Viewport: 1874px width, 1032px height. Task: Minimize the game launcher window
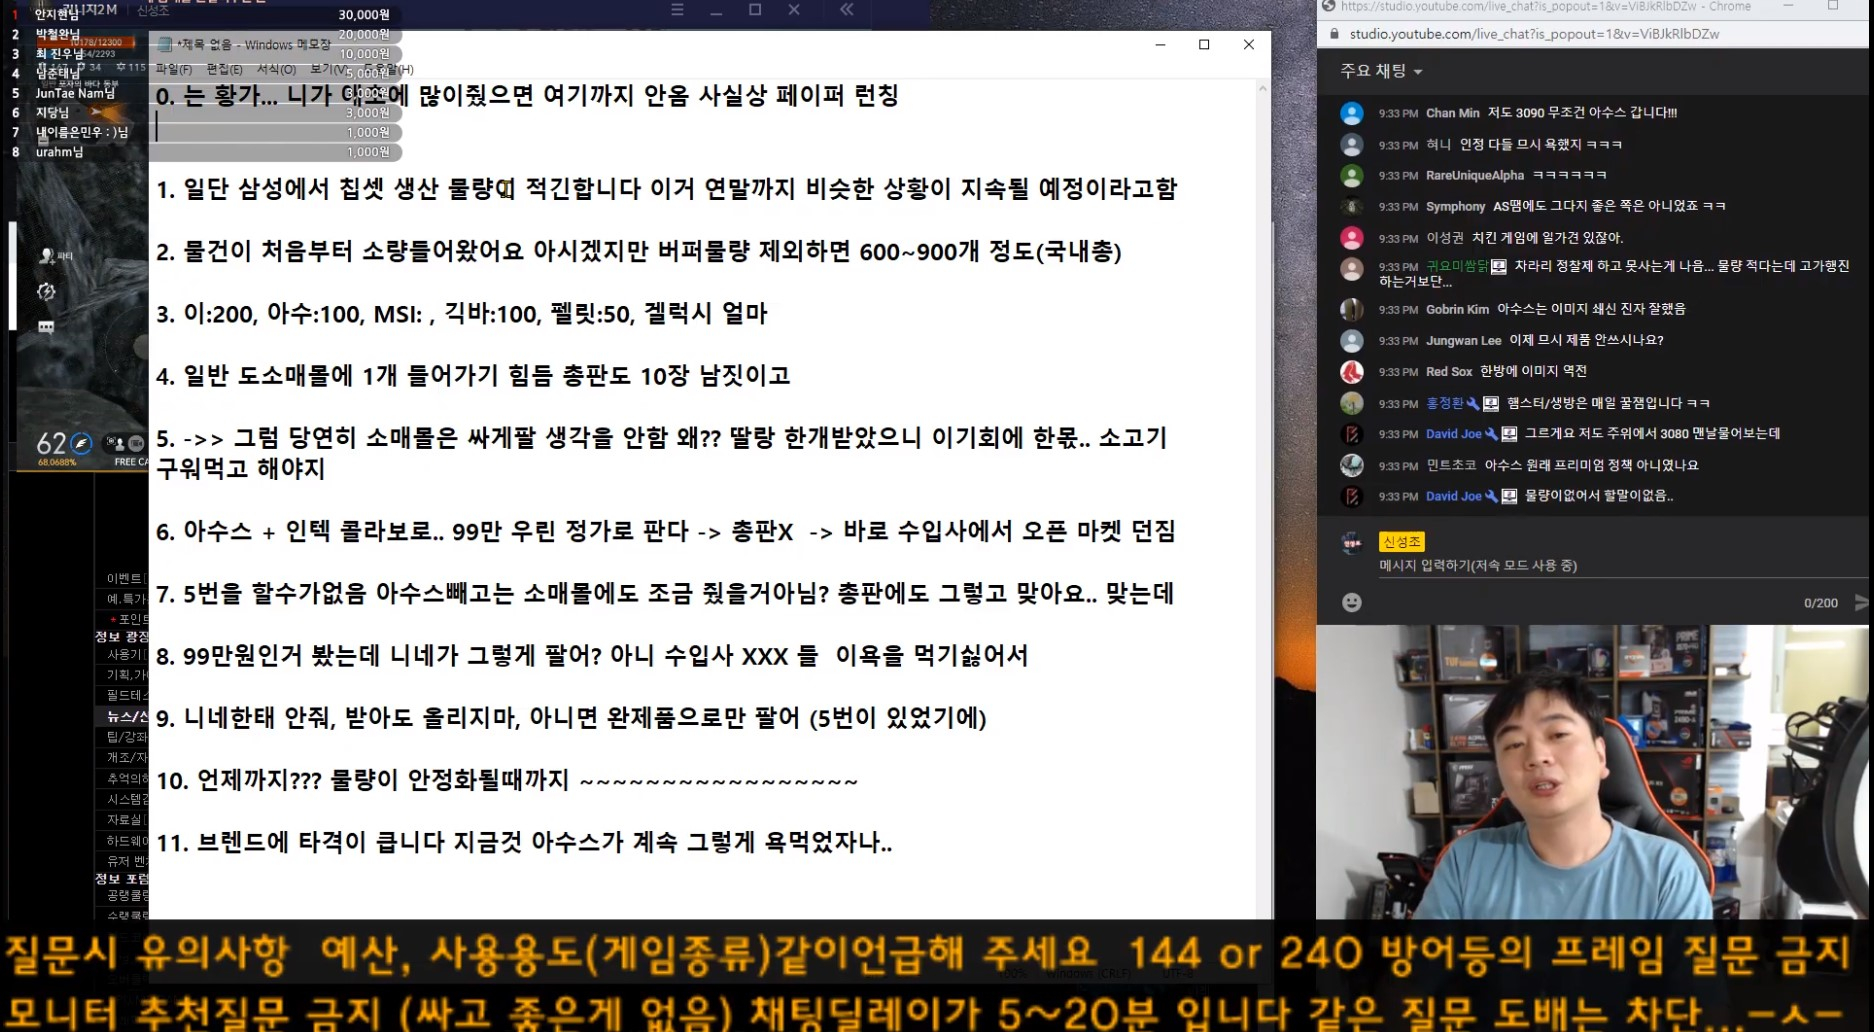coord(716,10)
